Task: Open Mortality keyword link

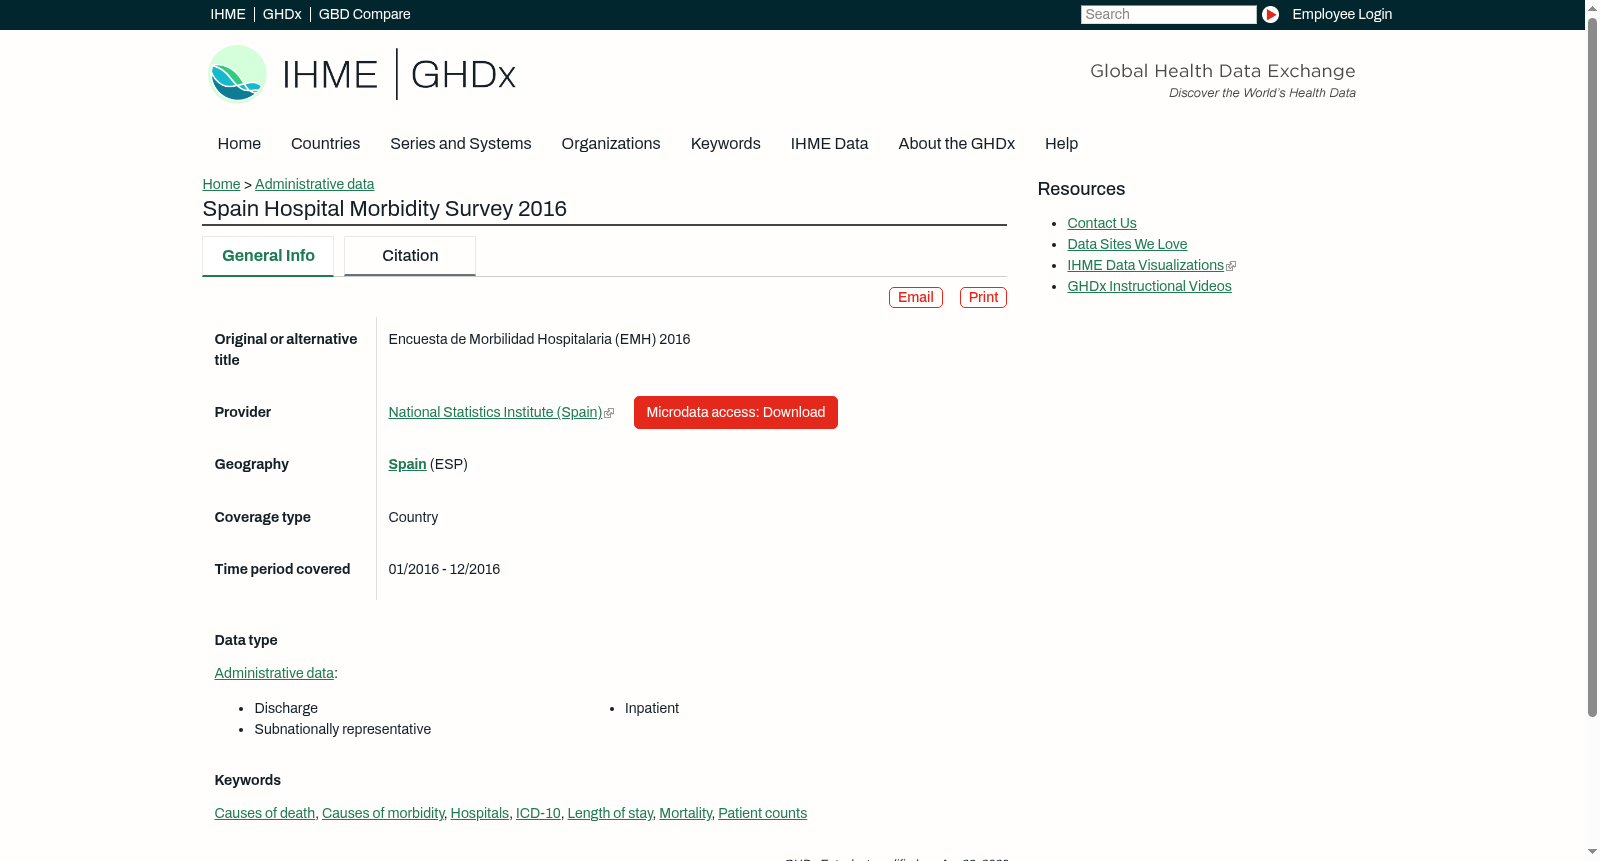Action: point(686,813)
